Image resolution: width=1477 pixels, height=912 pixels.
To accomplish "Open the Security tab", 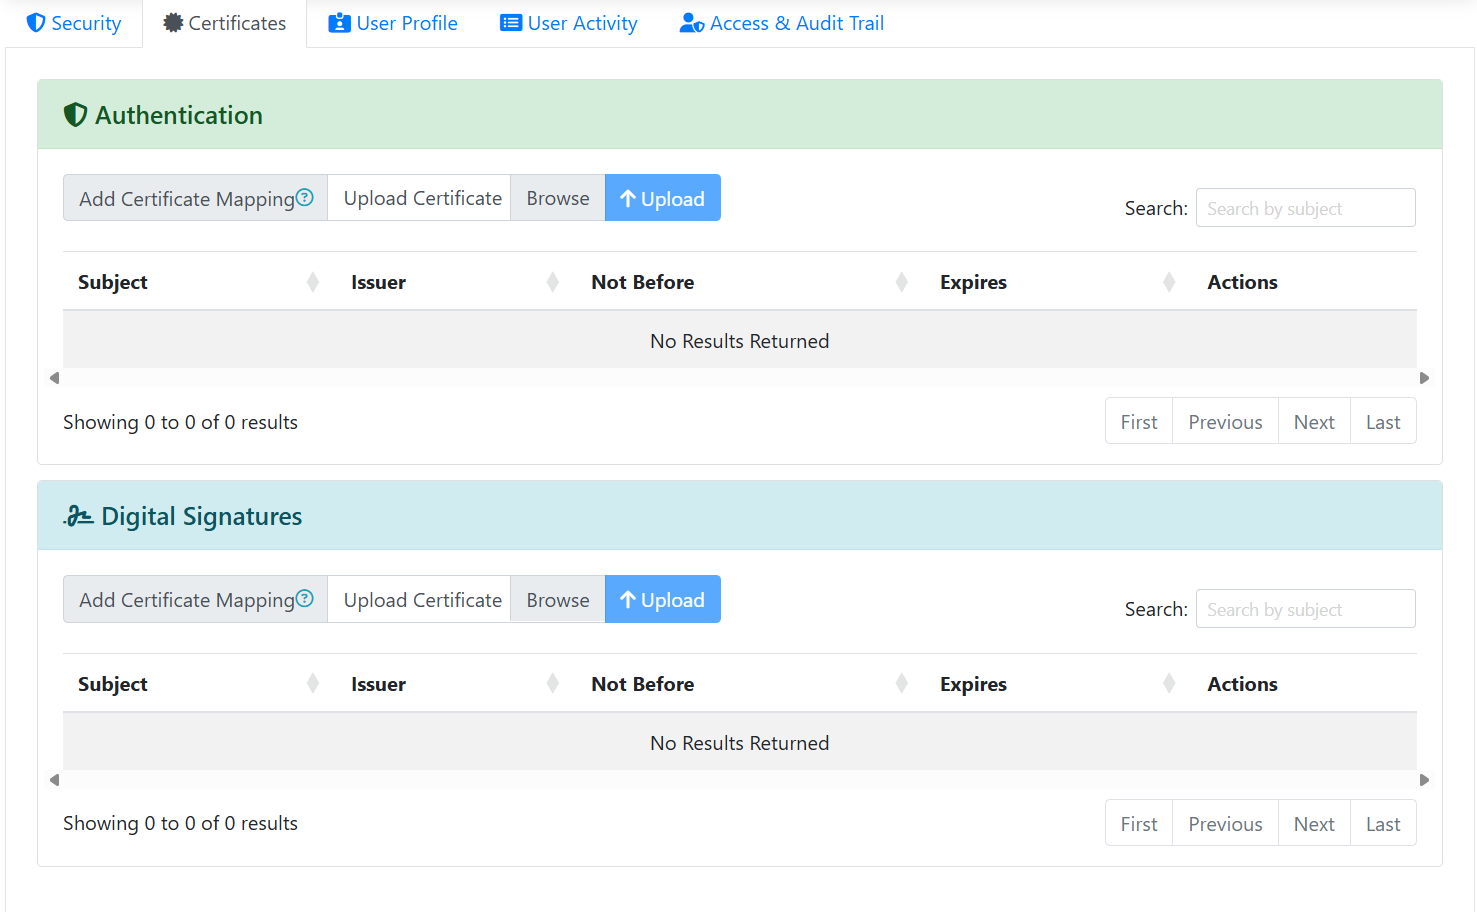I will click(x=74, y=23).
